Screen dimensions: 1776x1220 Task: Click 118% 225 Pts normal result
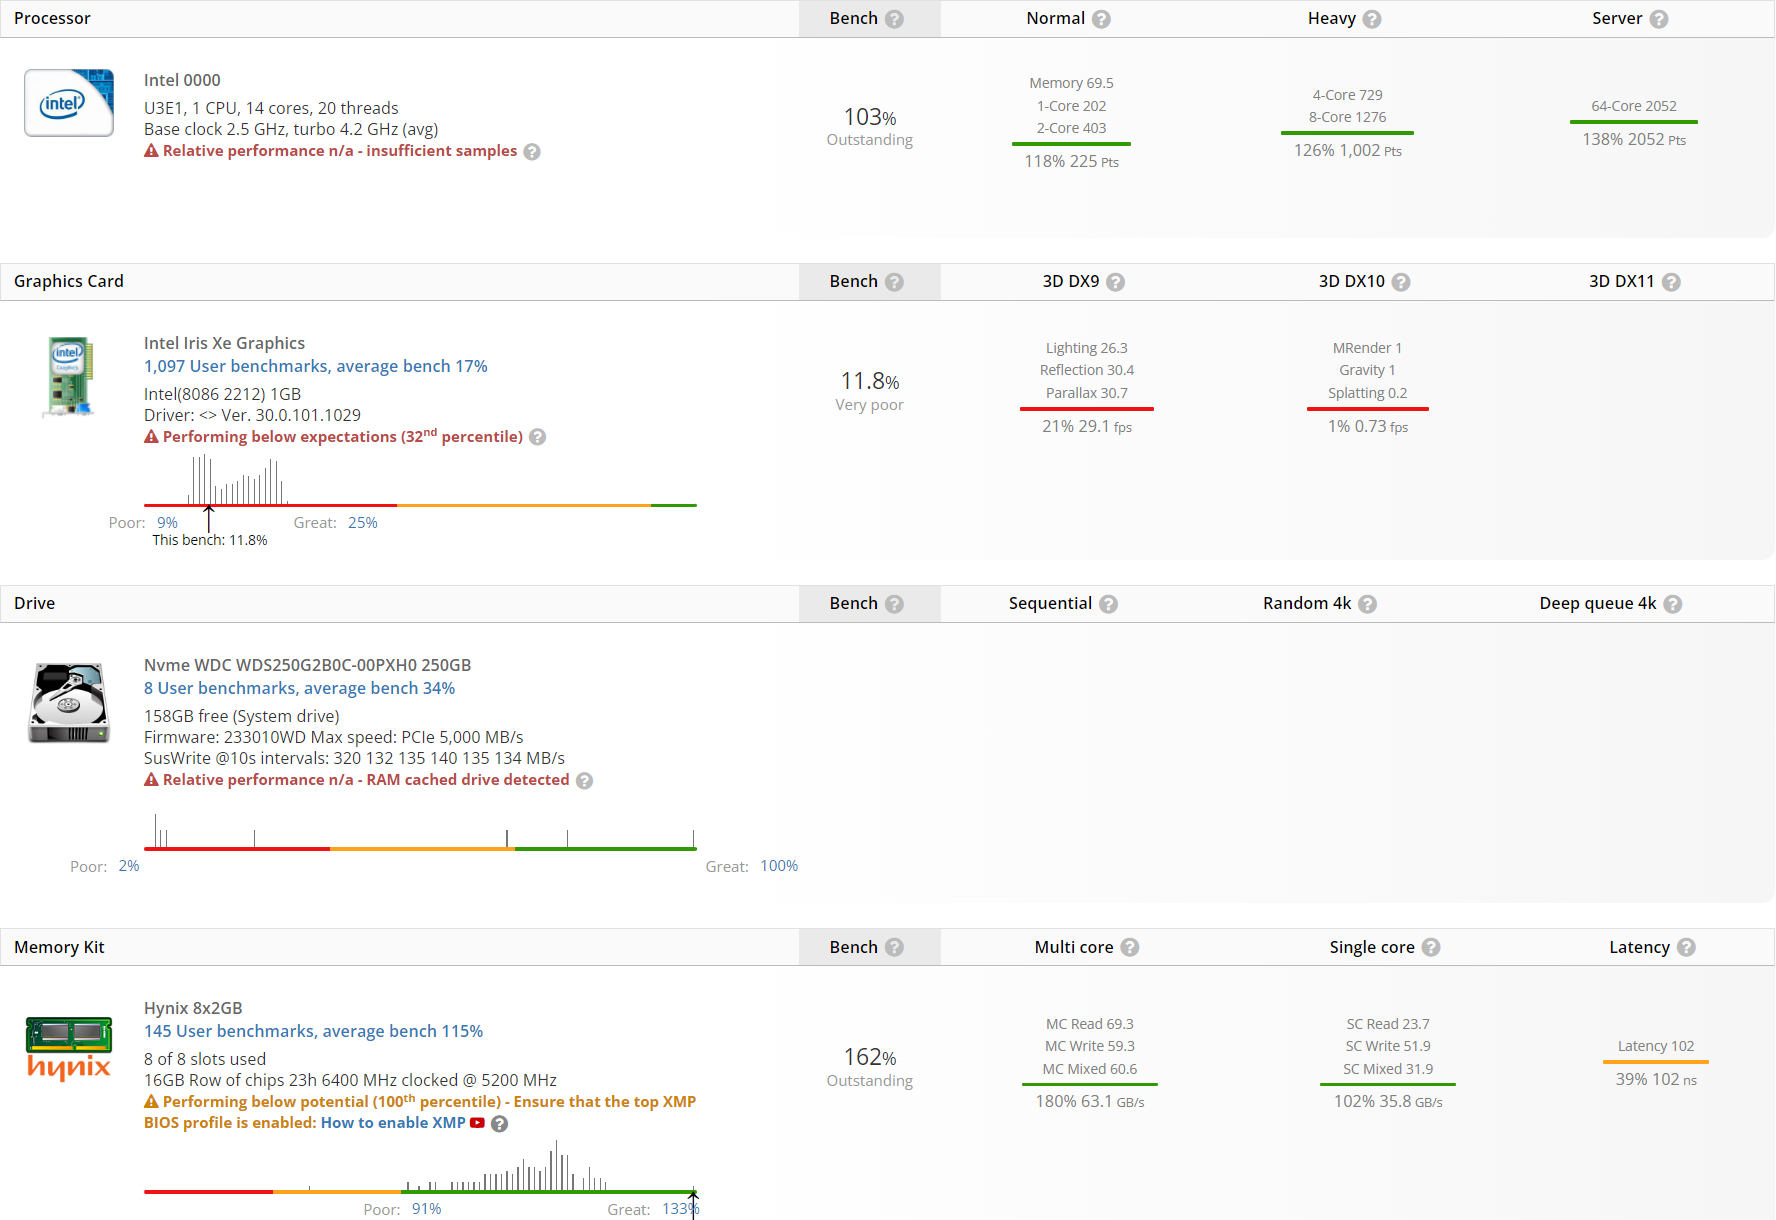[x=1071, y=161]
